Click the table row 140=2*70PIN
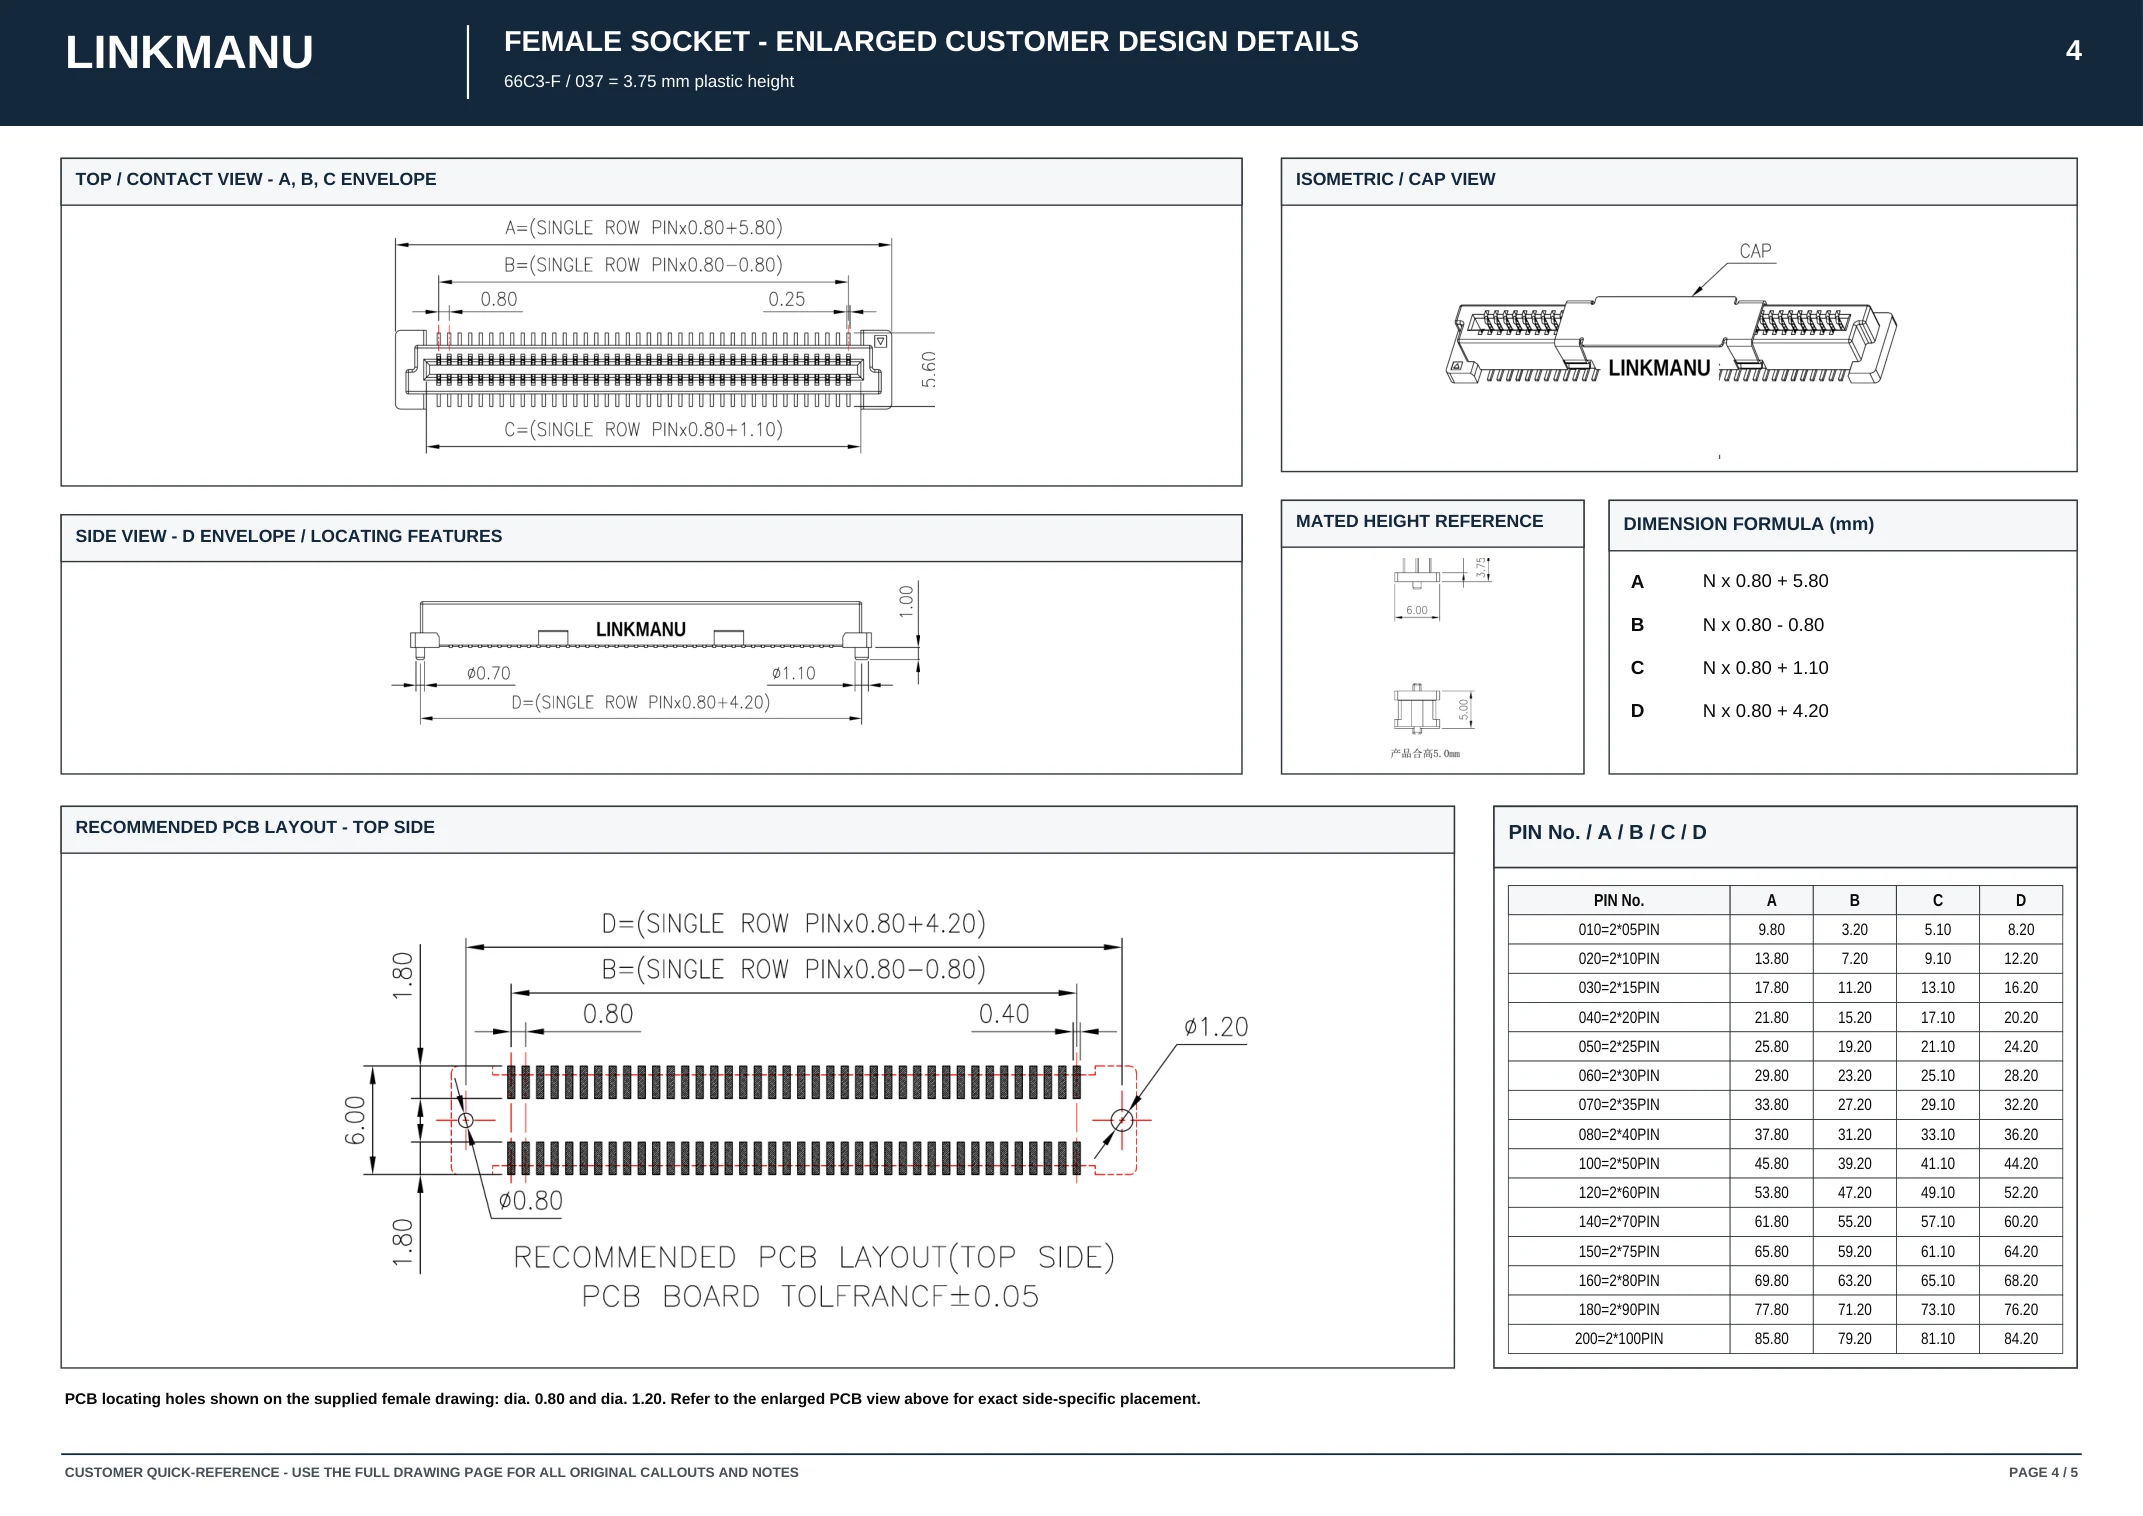Image resolution: width=2143 pixels, height=1516 pixels. coord(1785,1222)
